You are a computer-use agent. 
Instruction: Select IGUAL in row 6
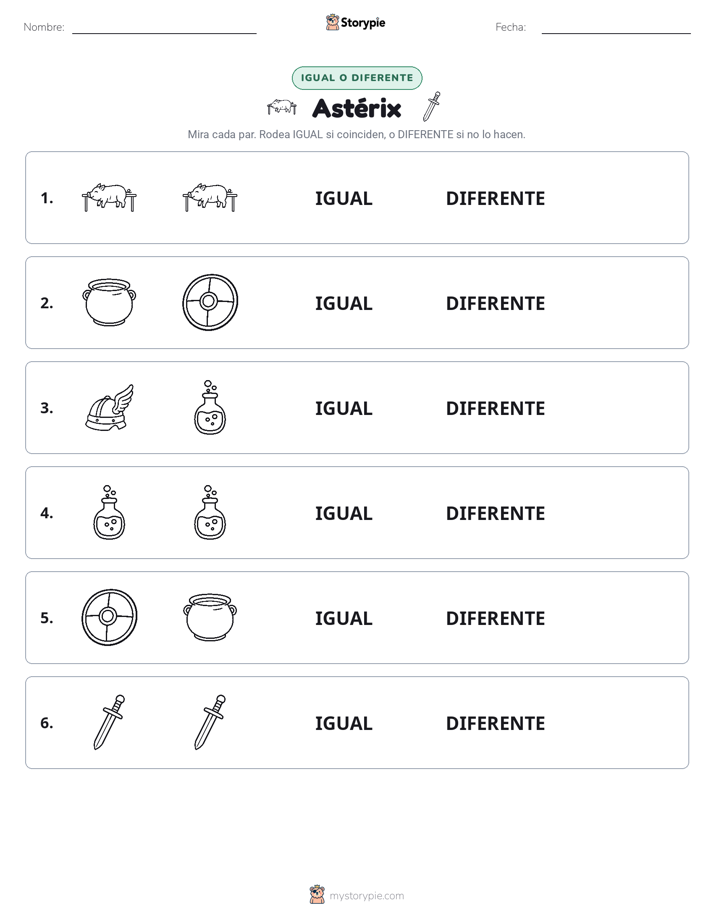point(343,723)
